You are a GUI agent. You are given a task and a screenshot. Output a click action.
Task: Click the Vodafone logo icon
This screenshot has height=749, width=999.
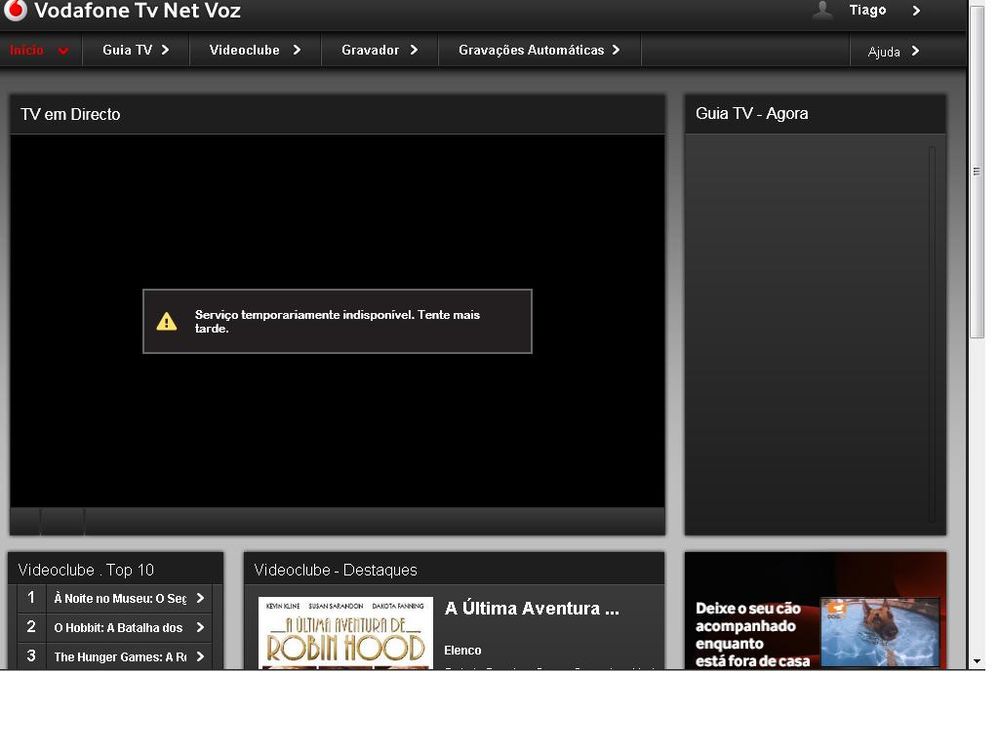click(14, 12)
